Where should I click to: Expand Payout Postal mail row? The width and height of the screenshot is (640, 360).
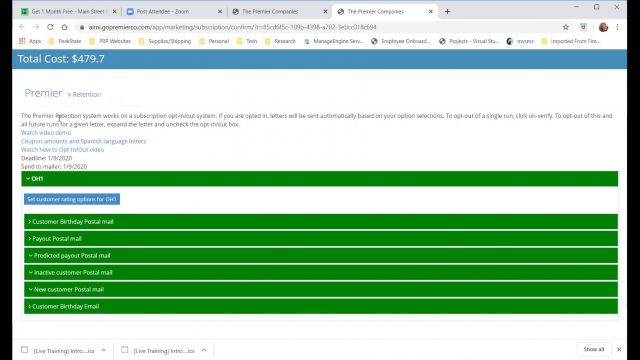(321, 238)
